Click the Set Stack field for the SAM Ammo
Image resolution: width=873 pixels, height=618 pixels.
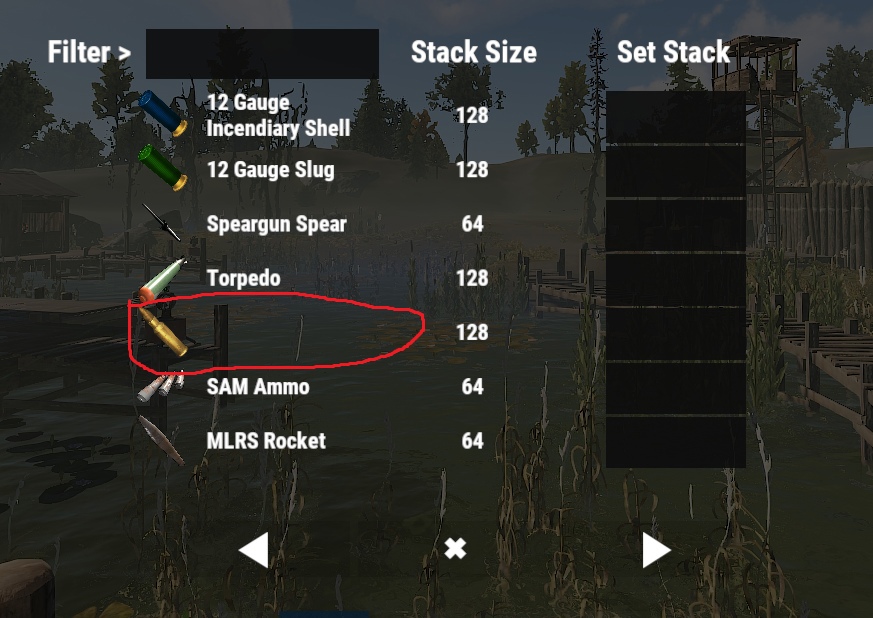(675, 388)
